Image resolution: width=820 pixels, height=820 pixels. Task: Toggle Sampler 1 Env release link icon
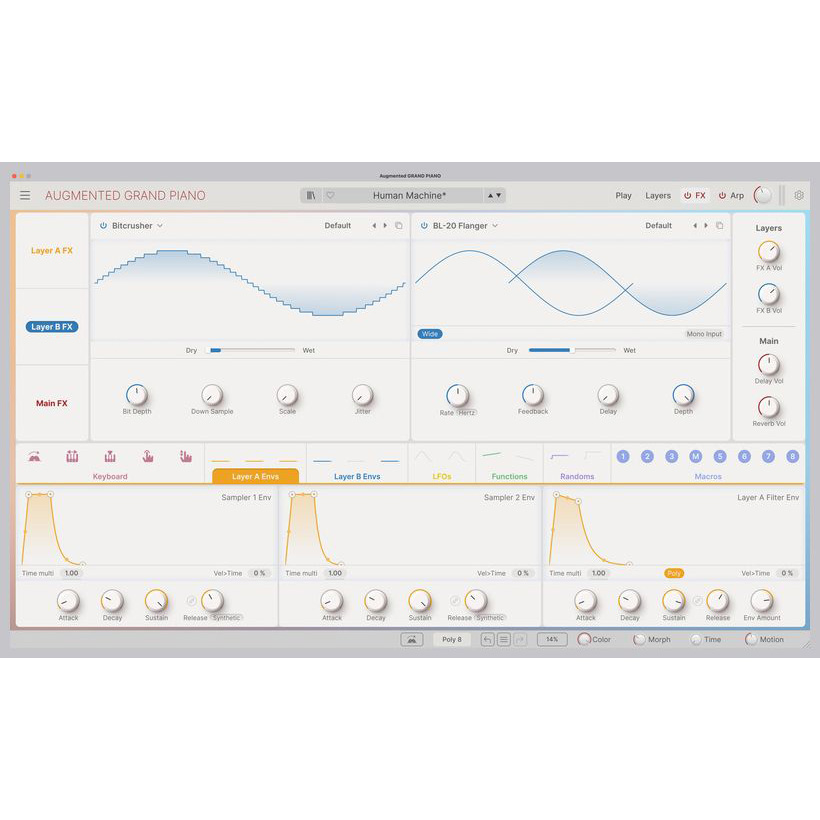pyautogui.click(x=191, y=601)
